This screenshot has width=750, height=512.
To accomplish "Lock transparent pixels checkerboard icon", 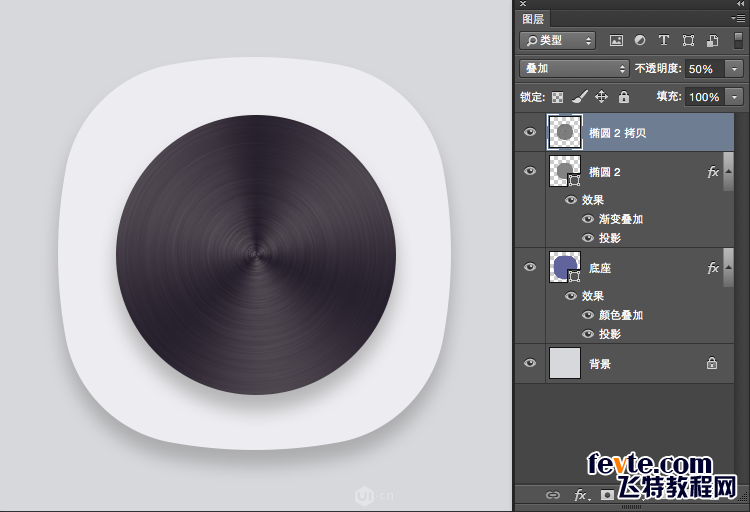I will (558, 97).
